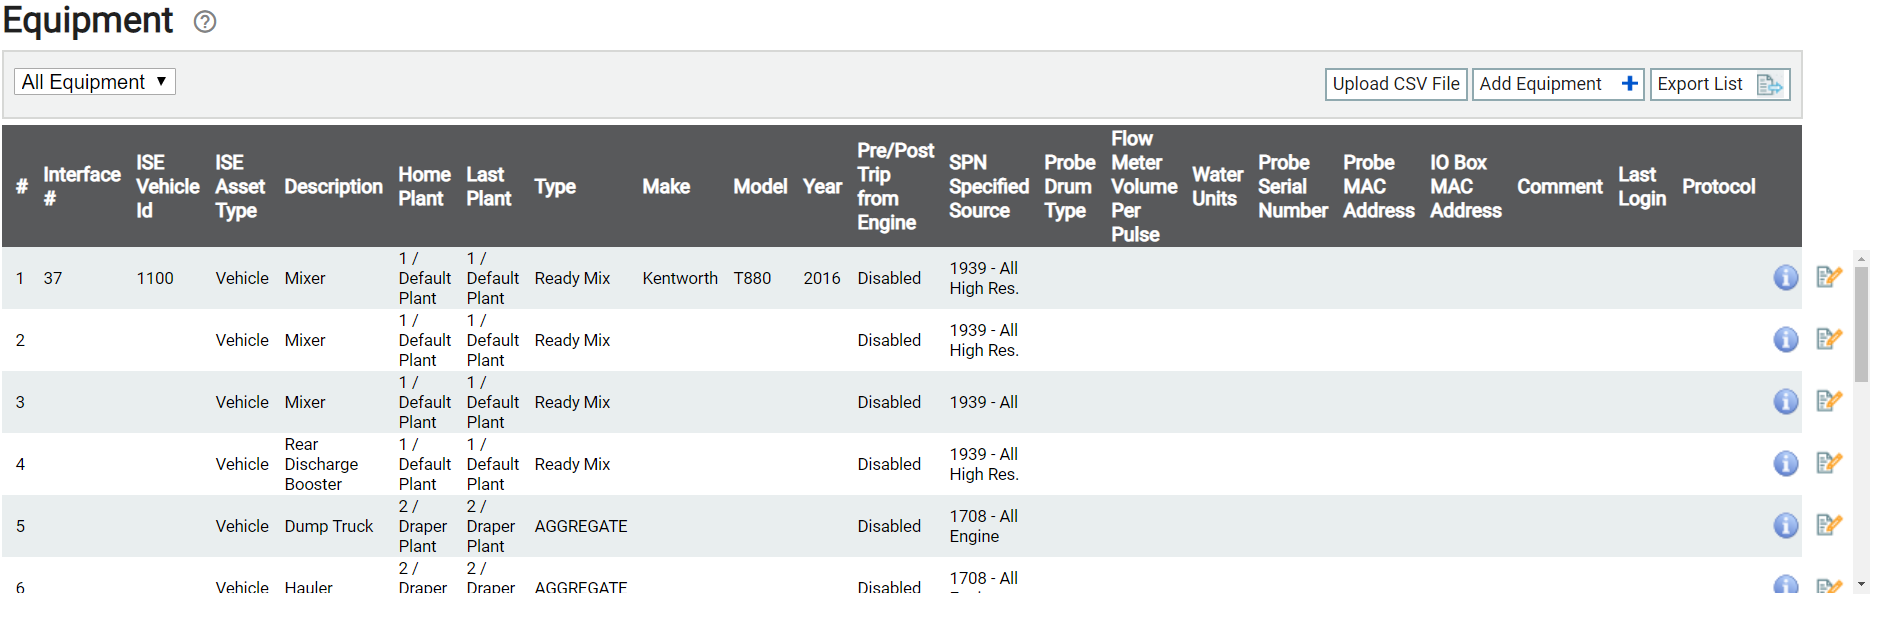This screenshot has width=1877, height=638.
Task: Sort by Type column header
Action: 555,187
